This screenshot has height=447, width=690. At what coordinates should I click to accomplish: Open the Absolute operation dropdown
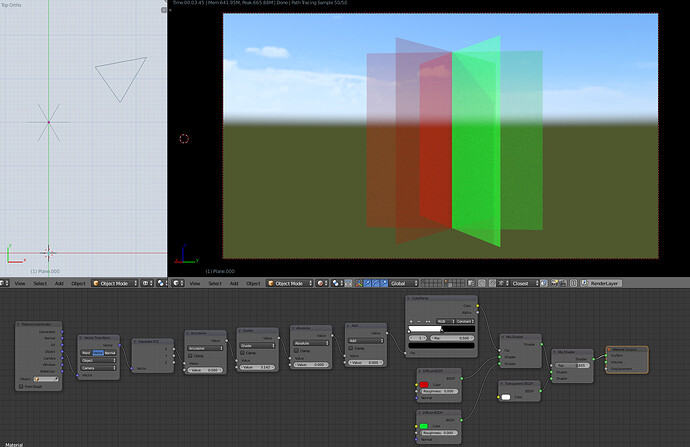pos(311,343)
